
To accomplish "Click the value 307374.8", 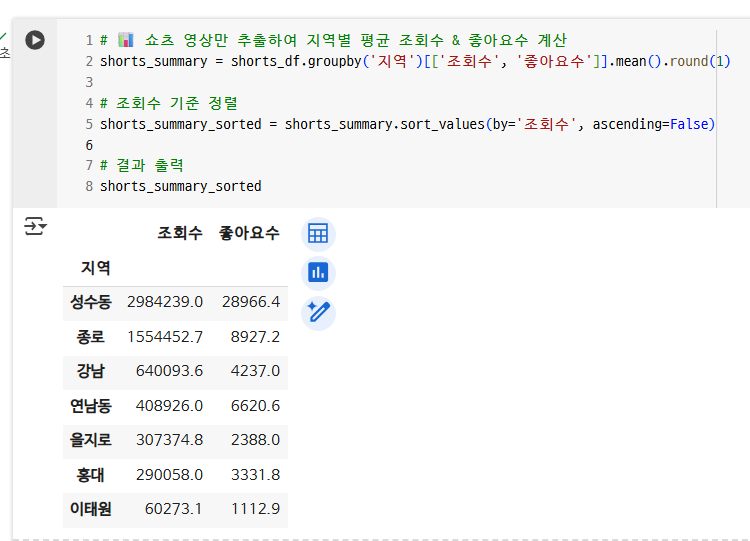I will point(169,440).
